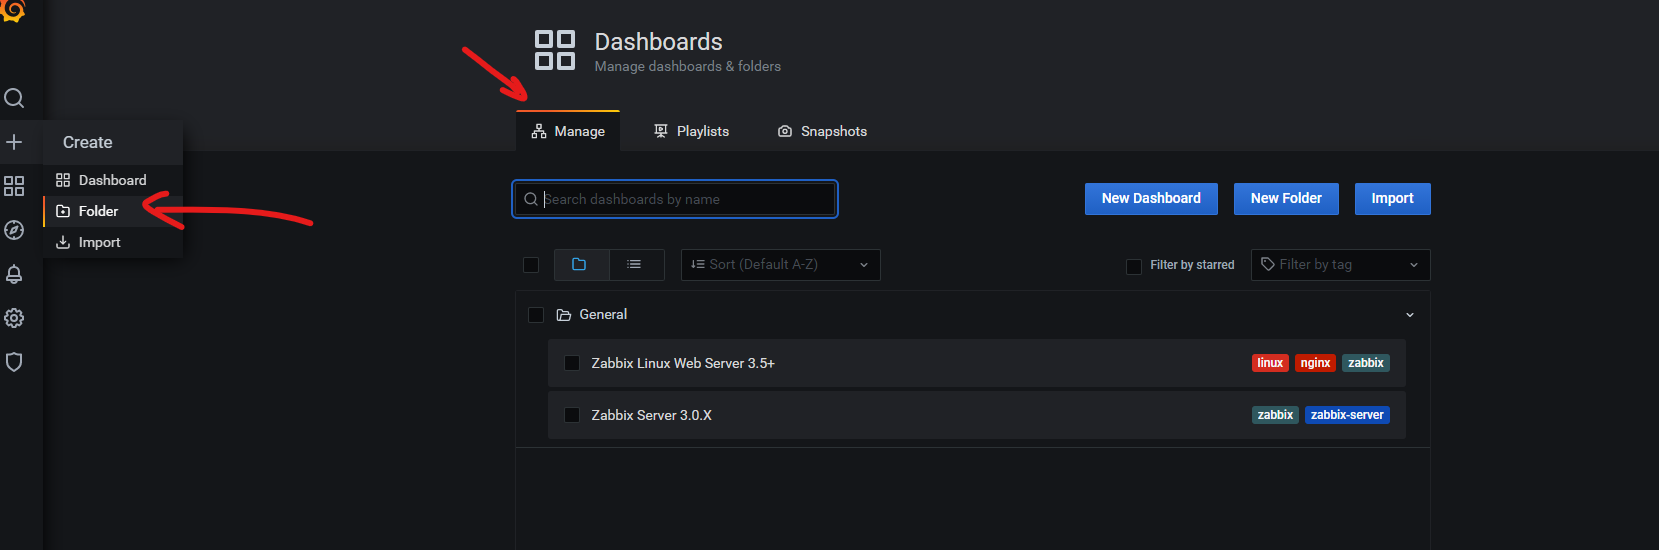The height and width of the screenshot is (550, 1659).
Task: Open the Dashboards grid icon in the sidebar
Action: pos(14,186)
